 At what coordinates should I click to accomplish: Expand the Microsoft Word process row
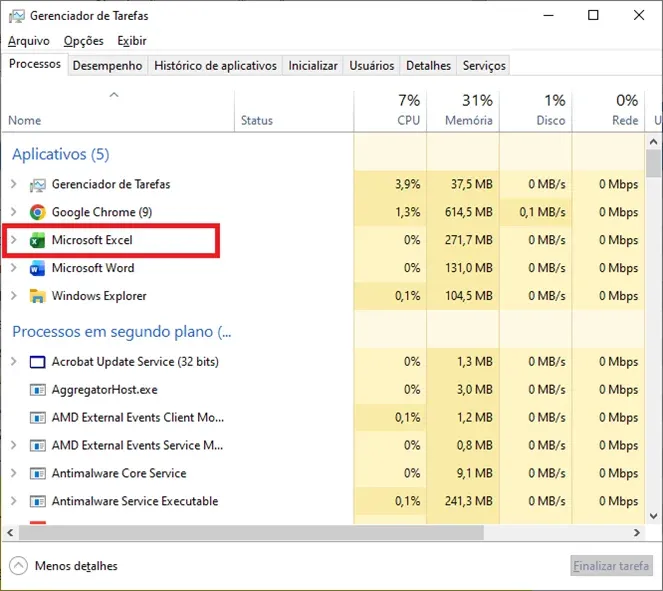(14, 268)
